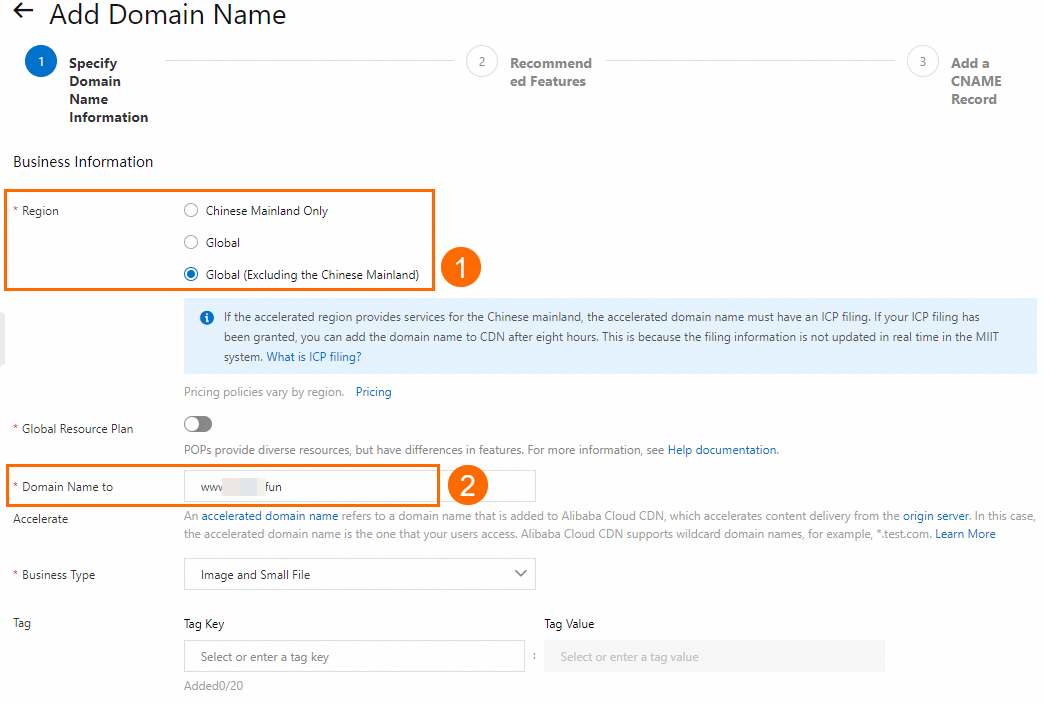Viewport: 1045px width, 703px height.
Task: Click the step 1 circle icon
Action: coord(41,62)
